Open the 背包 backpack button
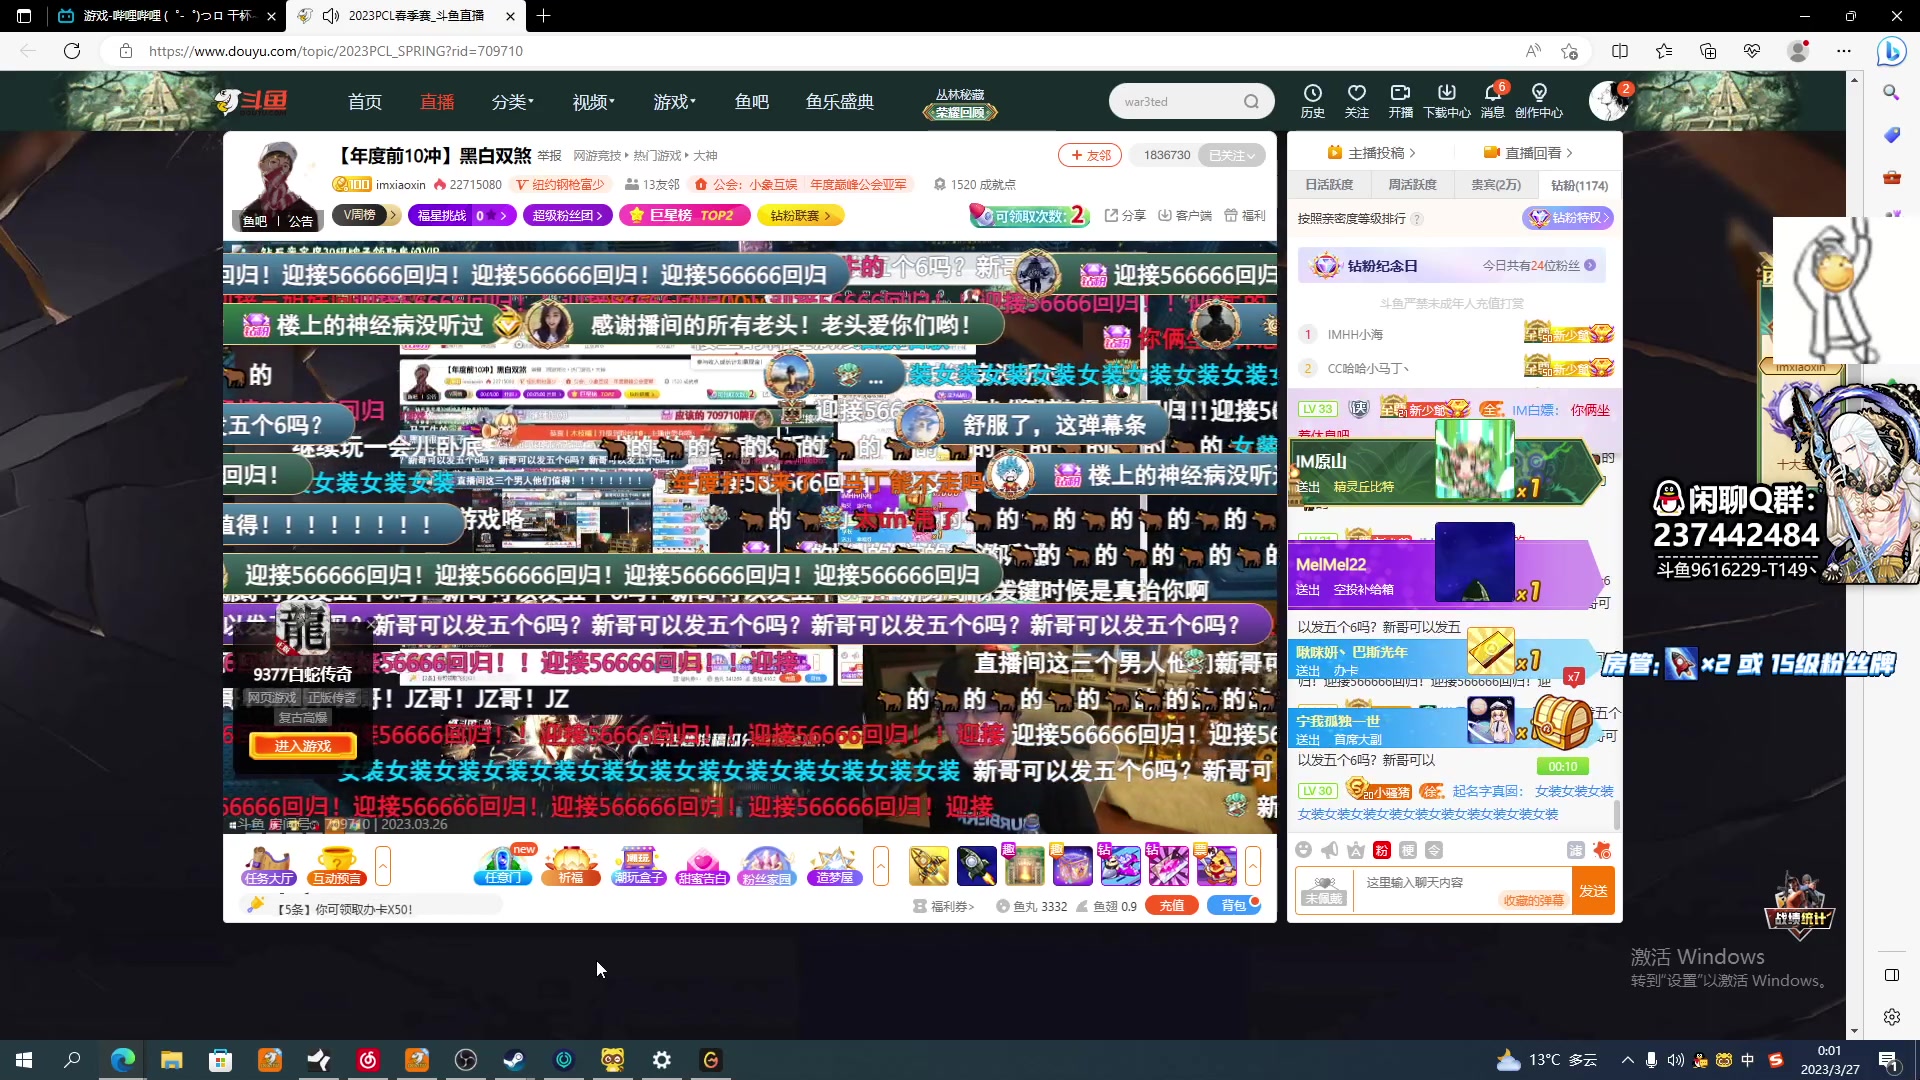Screen dimensions: 1920x1080 click(1234, 906)
